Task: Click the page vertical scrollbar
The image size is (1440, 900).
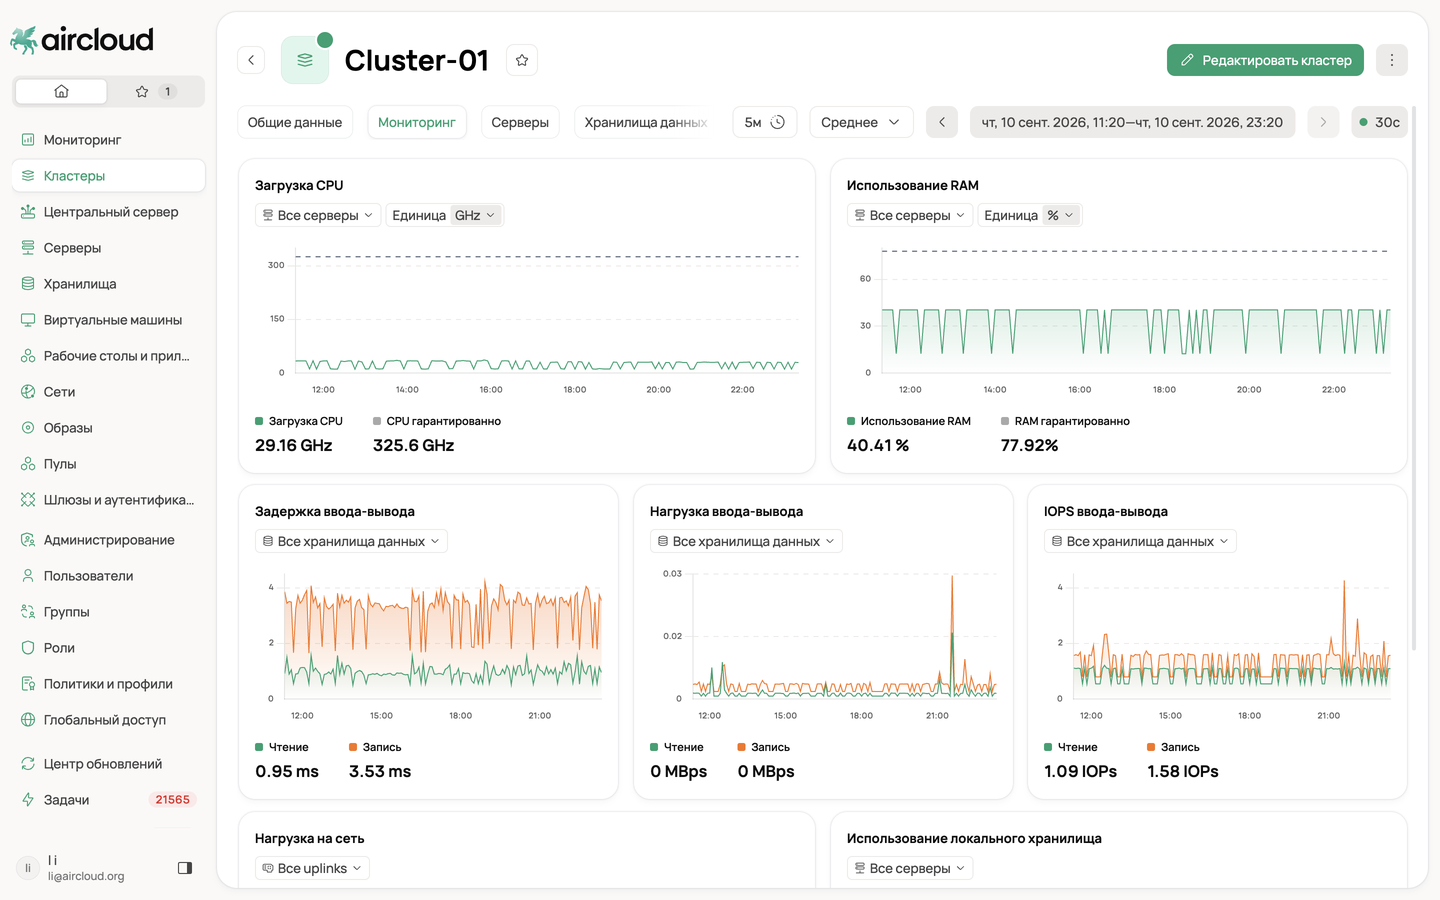Action: click(x=1413, y=380)
